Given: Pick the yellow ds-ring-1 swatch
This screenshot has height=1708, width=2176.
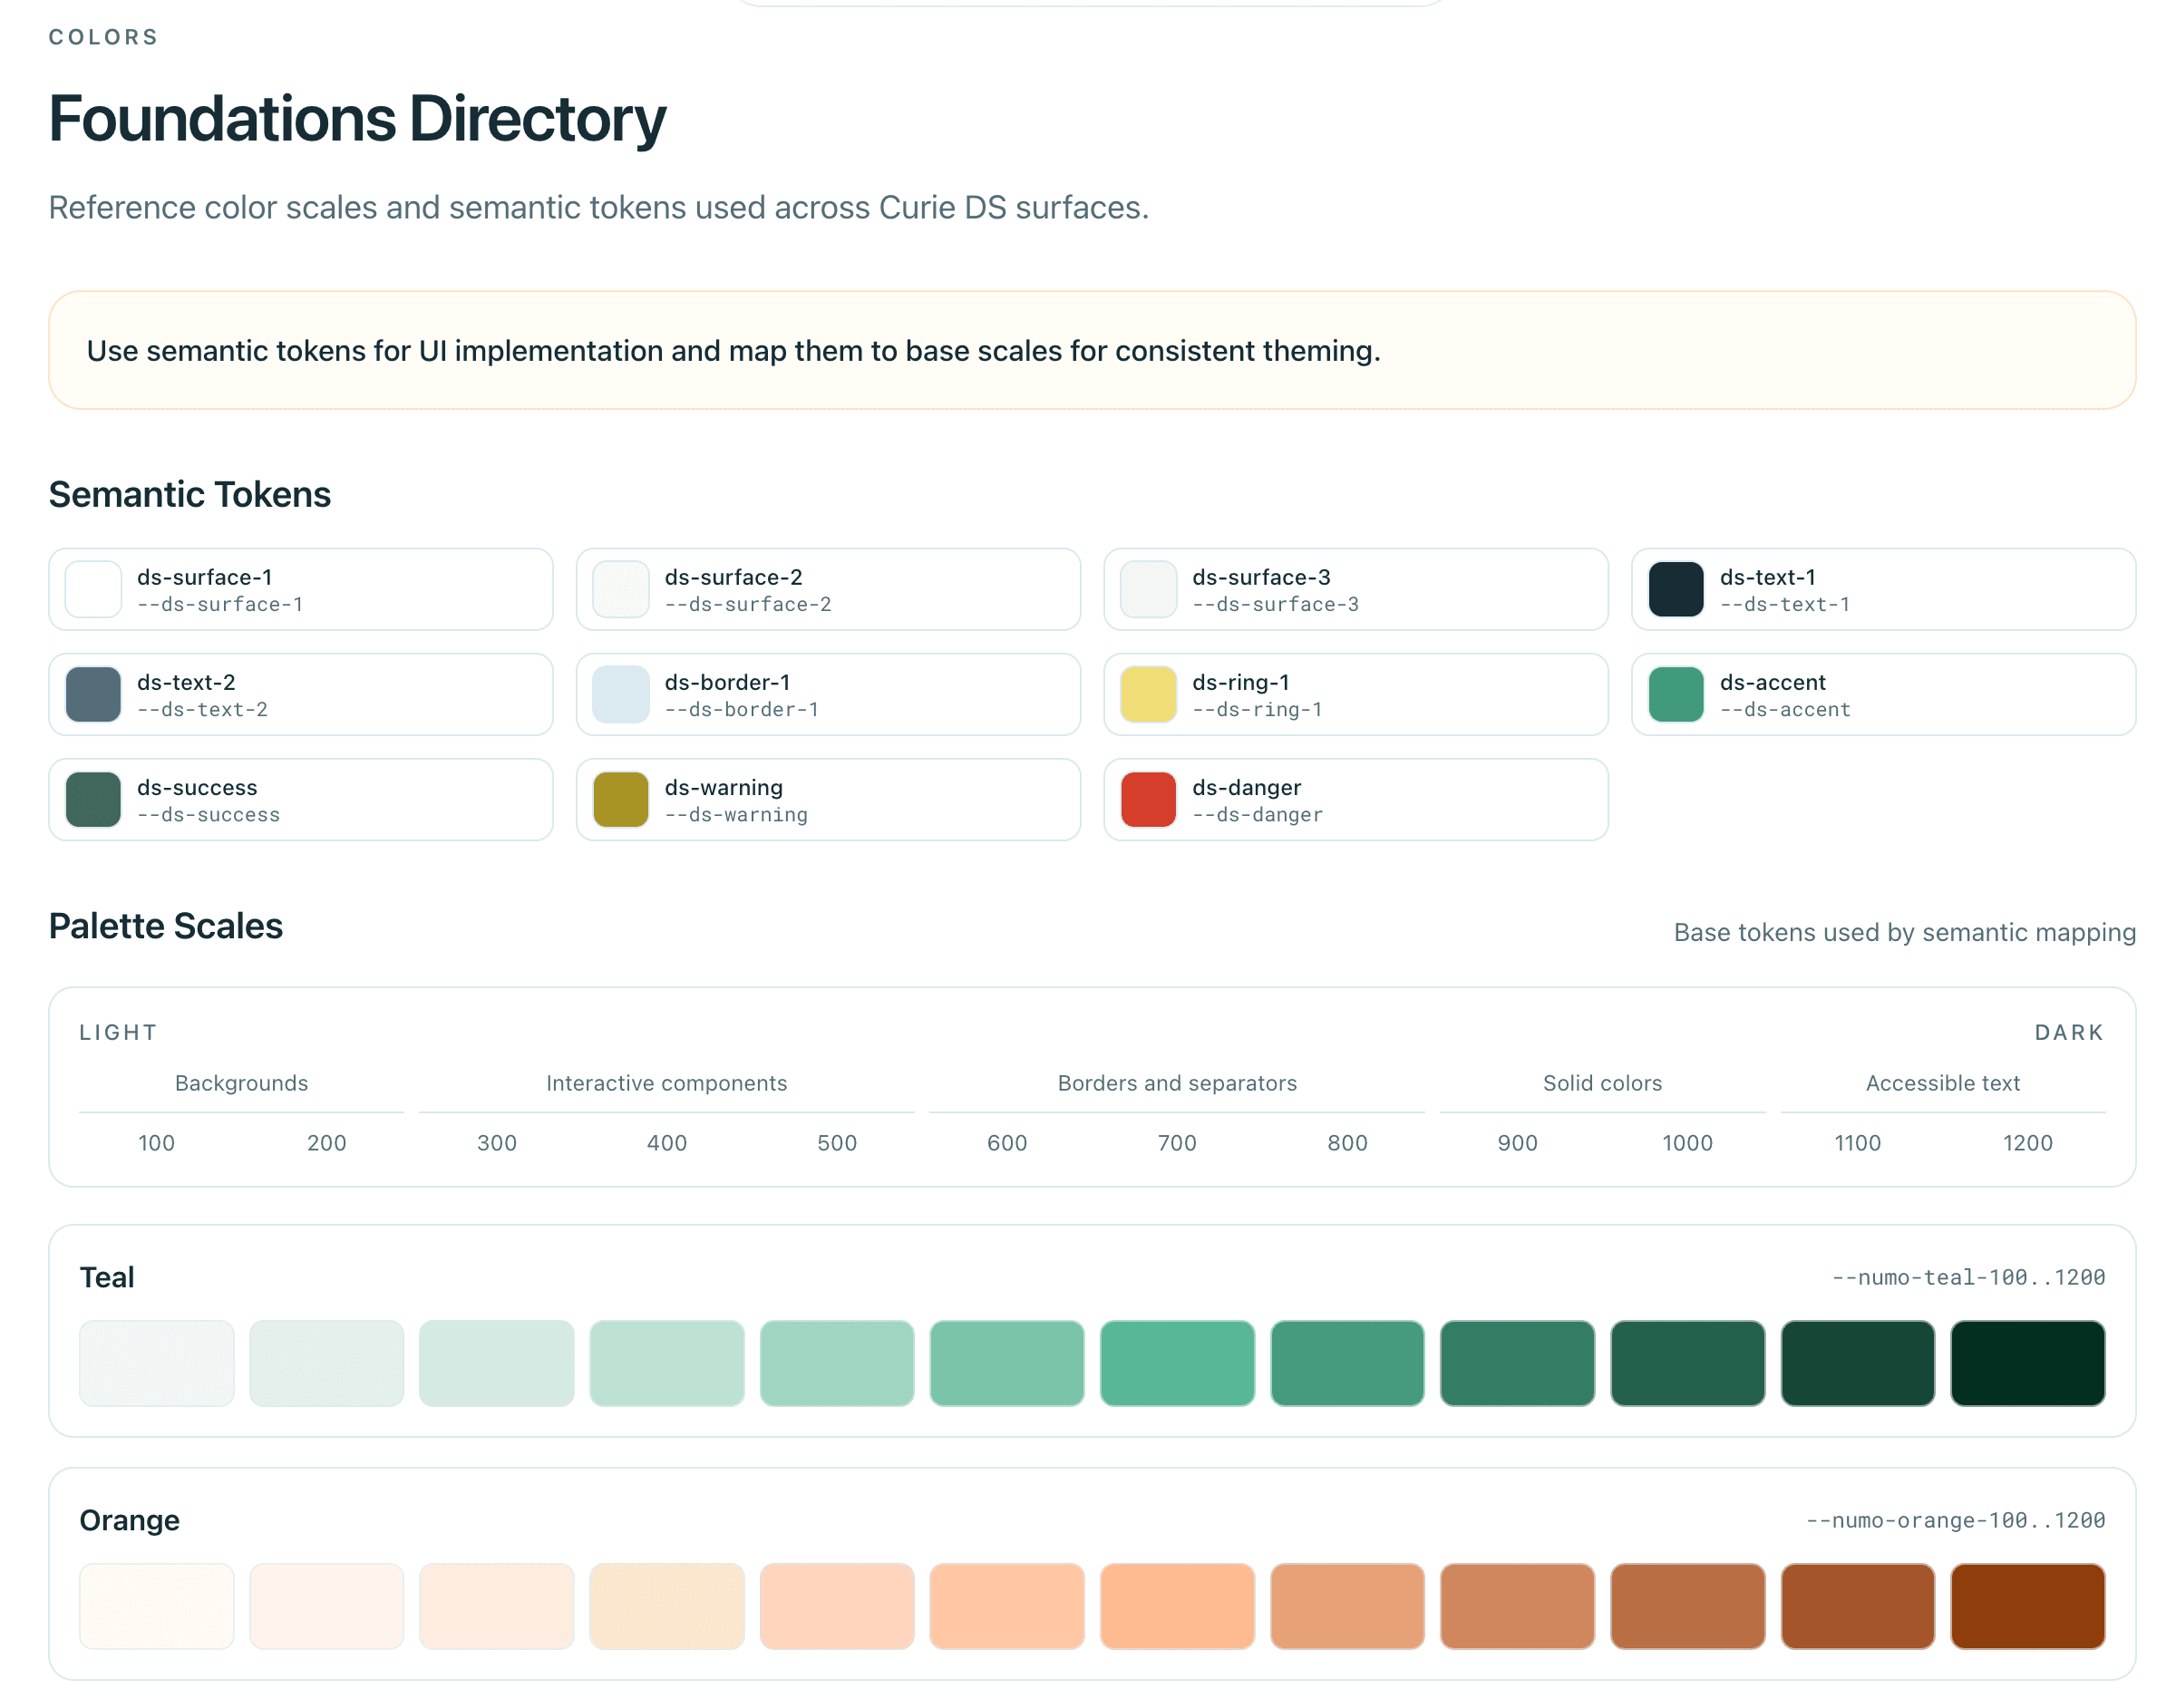Looking at the screenshot, I should 1148,694.
